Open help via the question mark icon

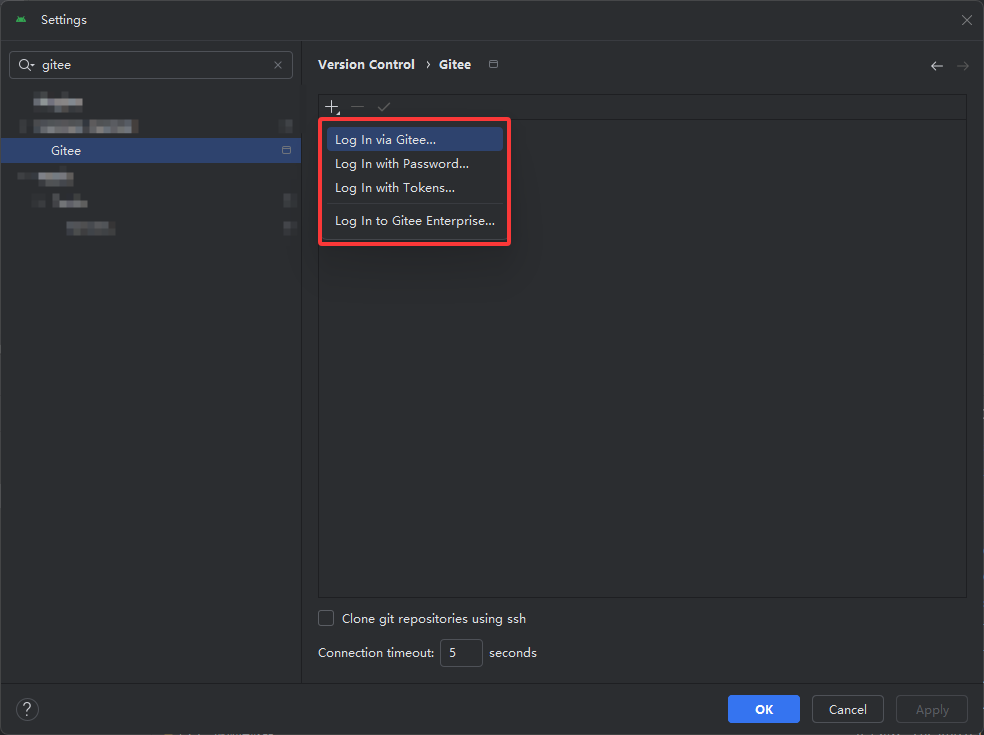coord(27,709)
